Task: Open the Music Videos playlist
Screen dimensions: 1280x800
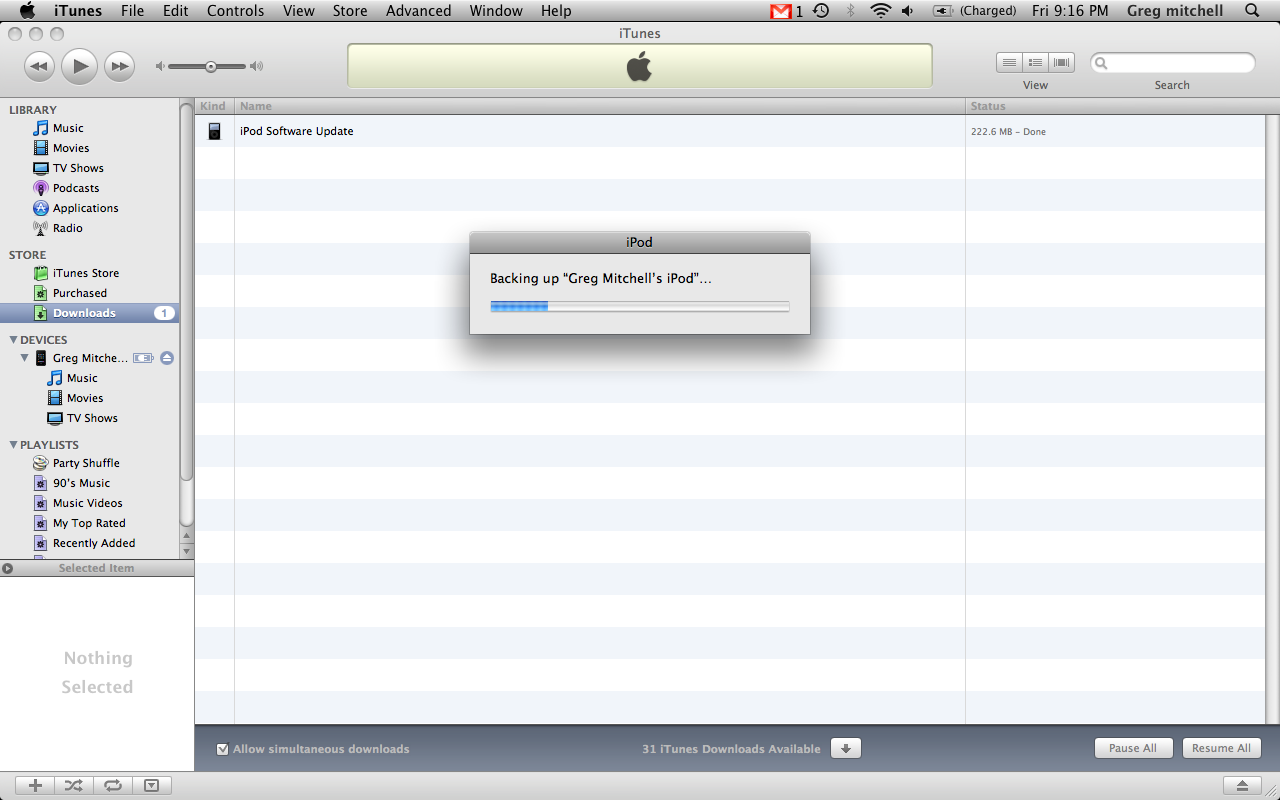Action: (87, 503)
